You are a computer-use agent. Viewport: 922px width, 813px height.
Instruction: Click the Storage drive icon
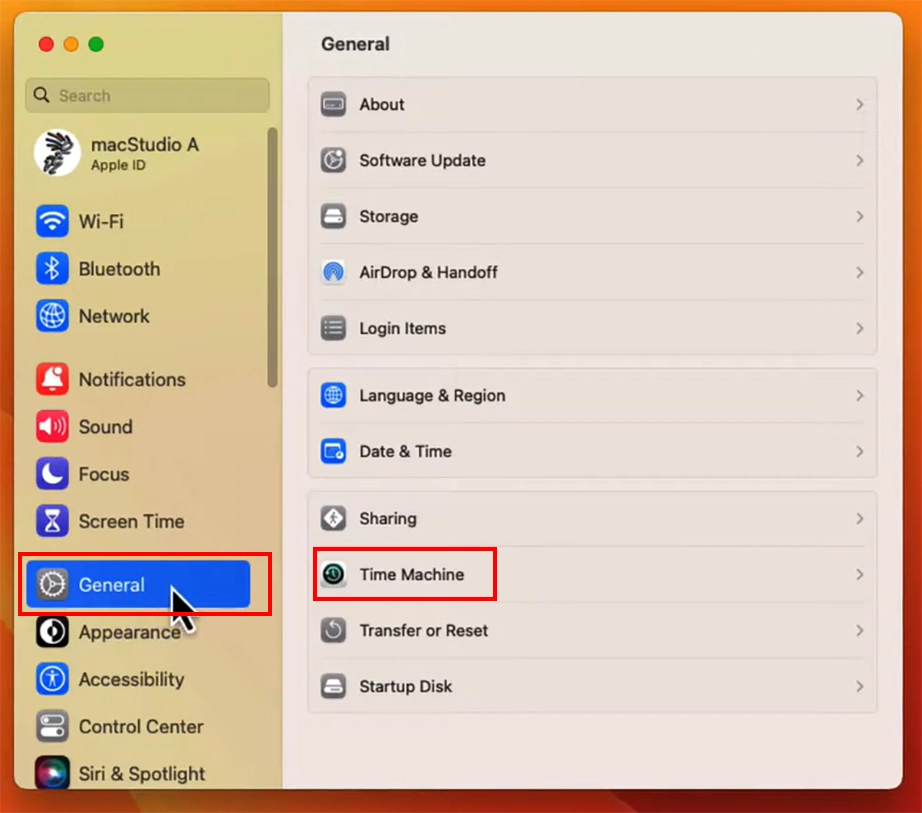[333, 216]
